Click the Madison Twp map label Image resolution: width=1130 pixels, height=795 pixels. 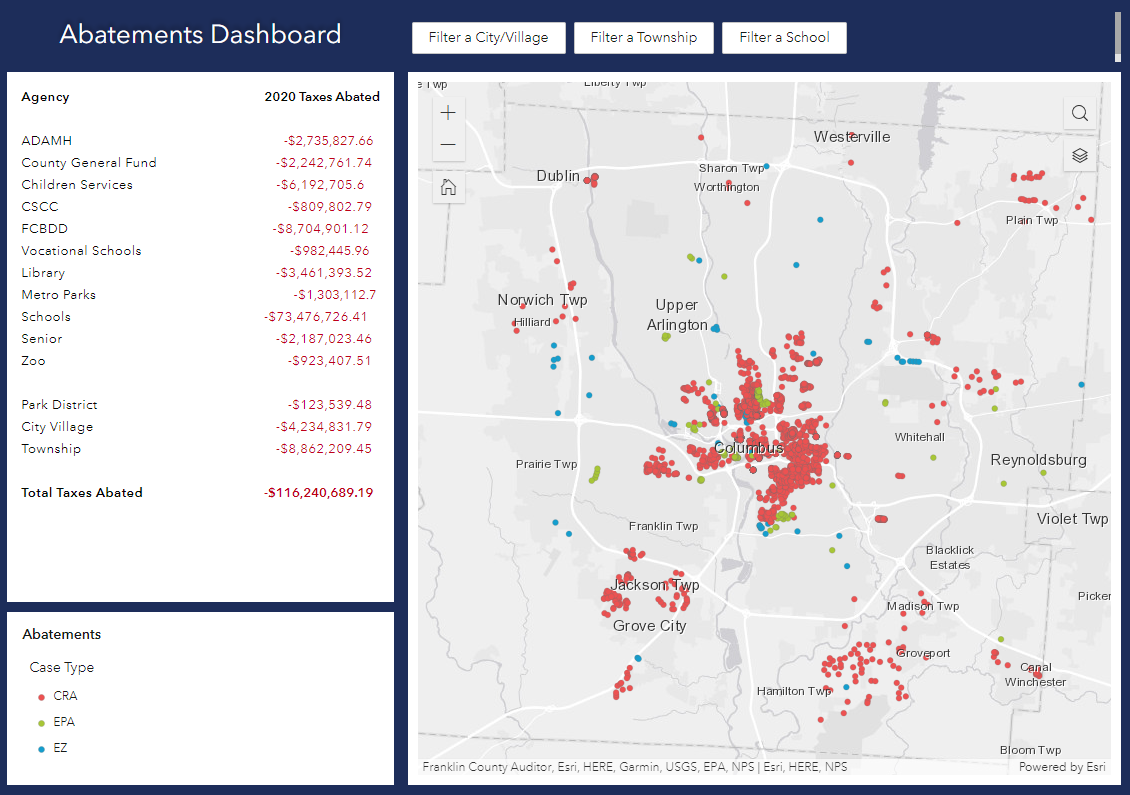click(x=923, y=606)
